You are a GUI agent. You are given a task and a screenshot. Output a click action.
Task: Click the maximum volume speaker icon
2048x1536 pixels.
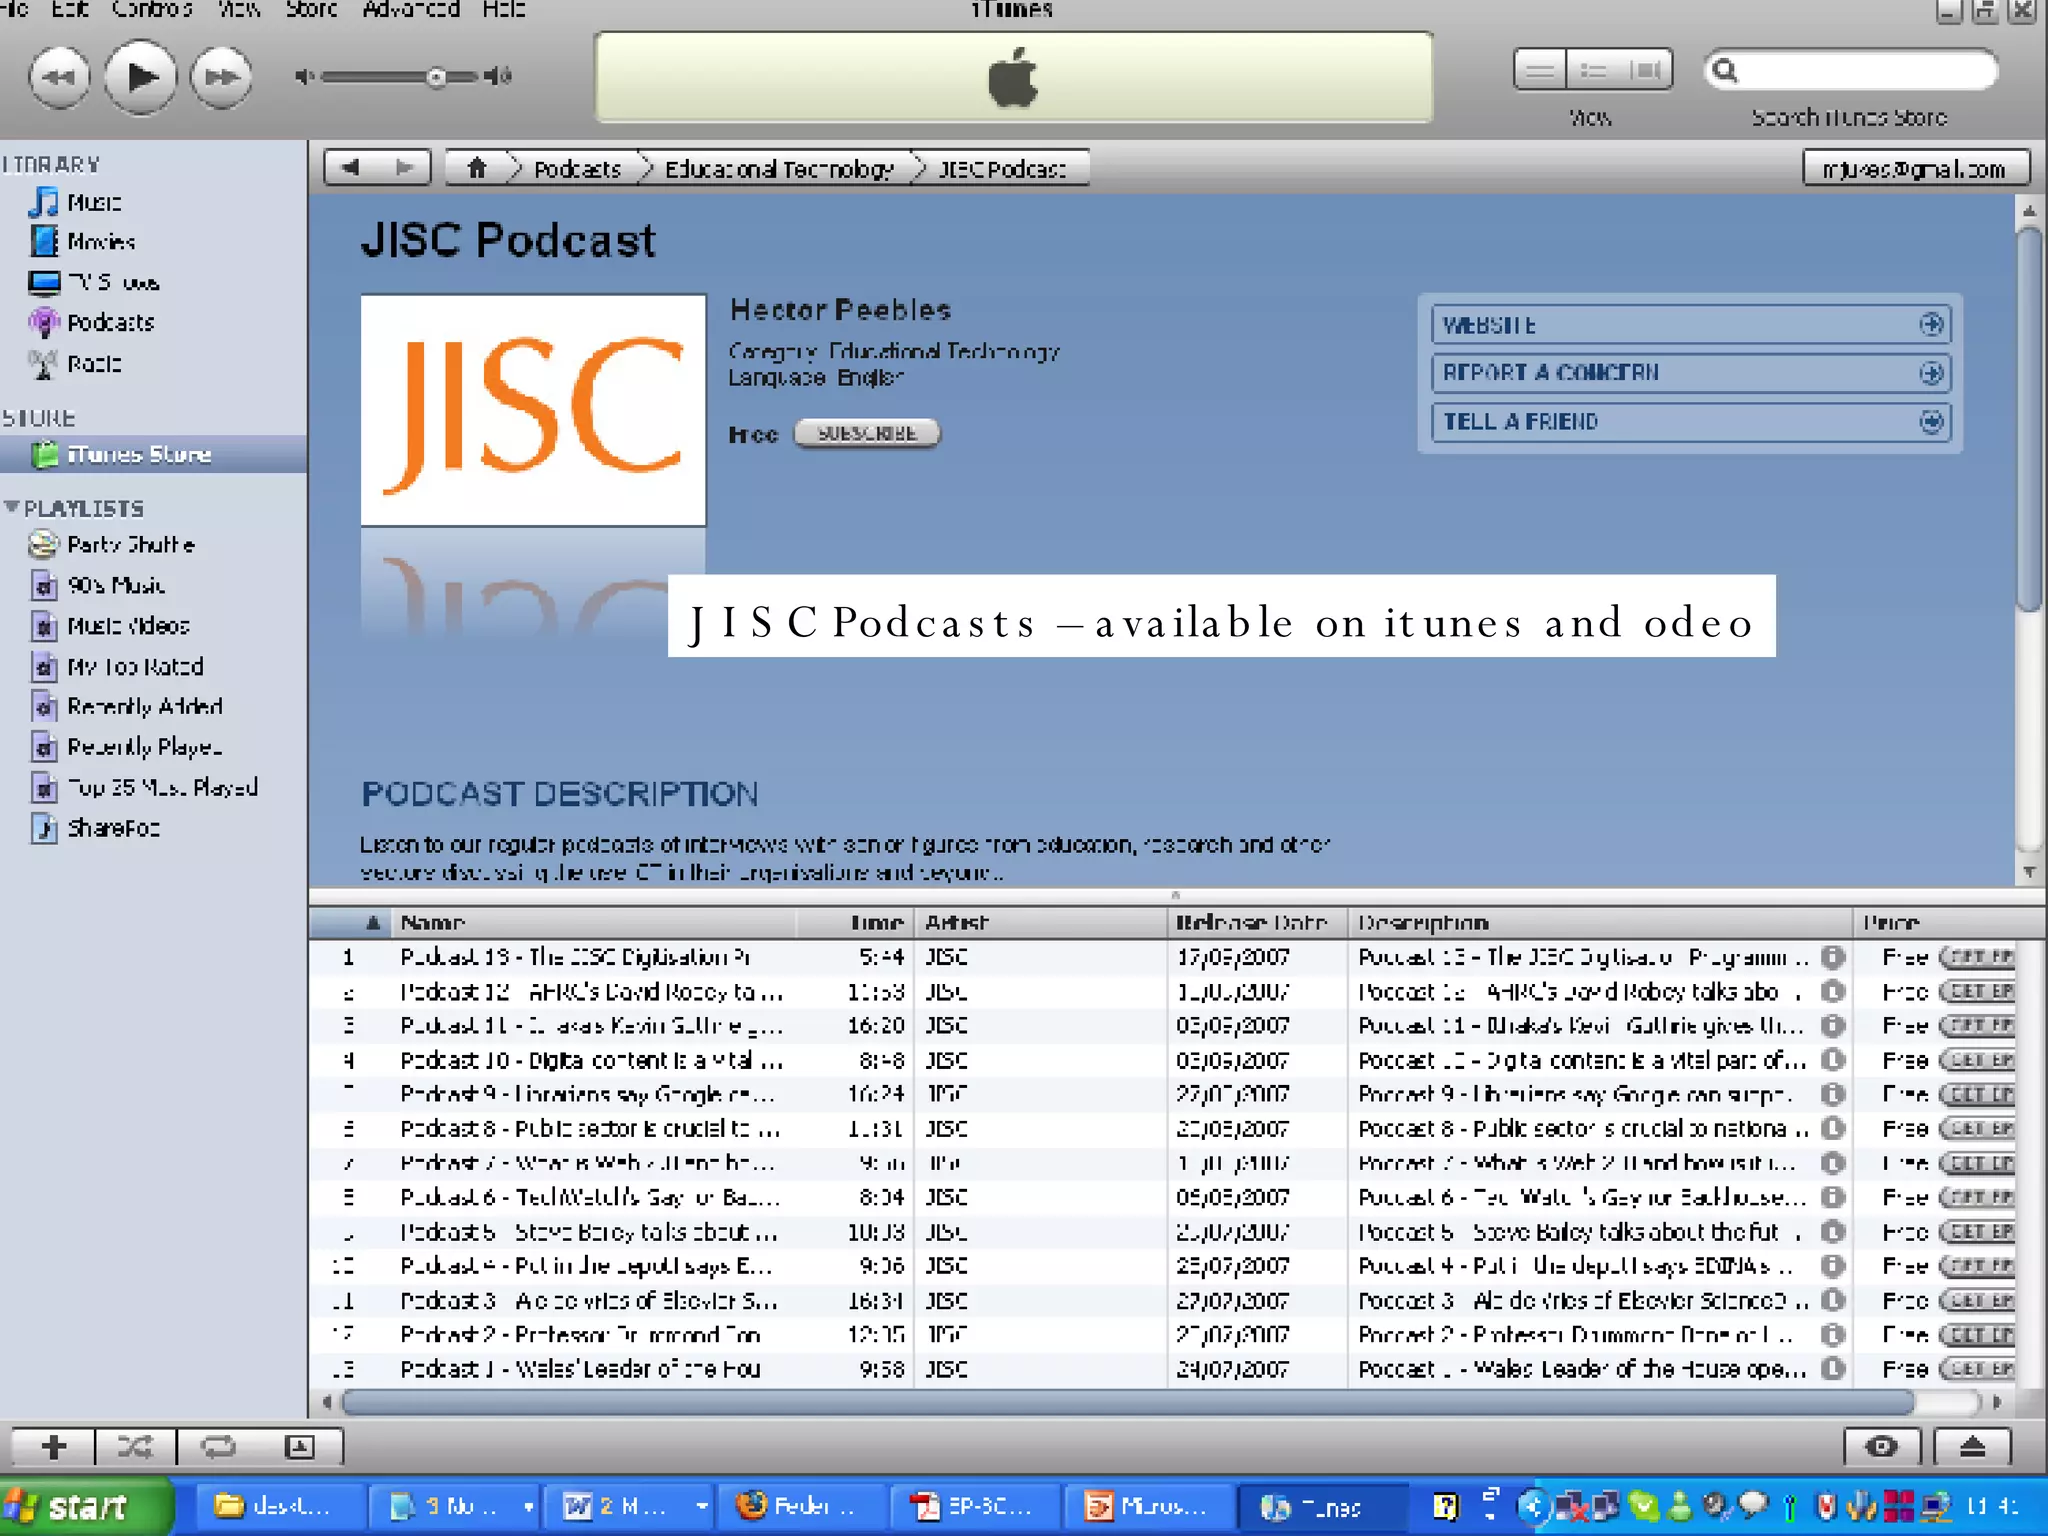pyautogui.click(x=497, y=76)
